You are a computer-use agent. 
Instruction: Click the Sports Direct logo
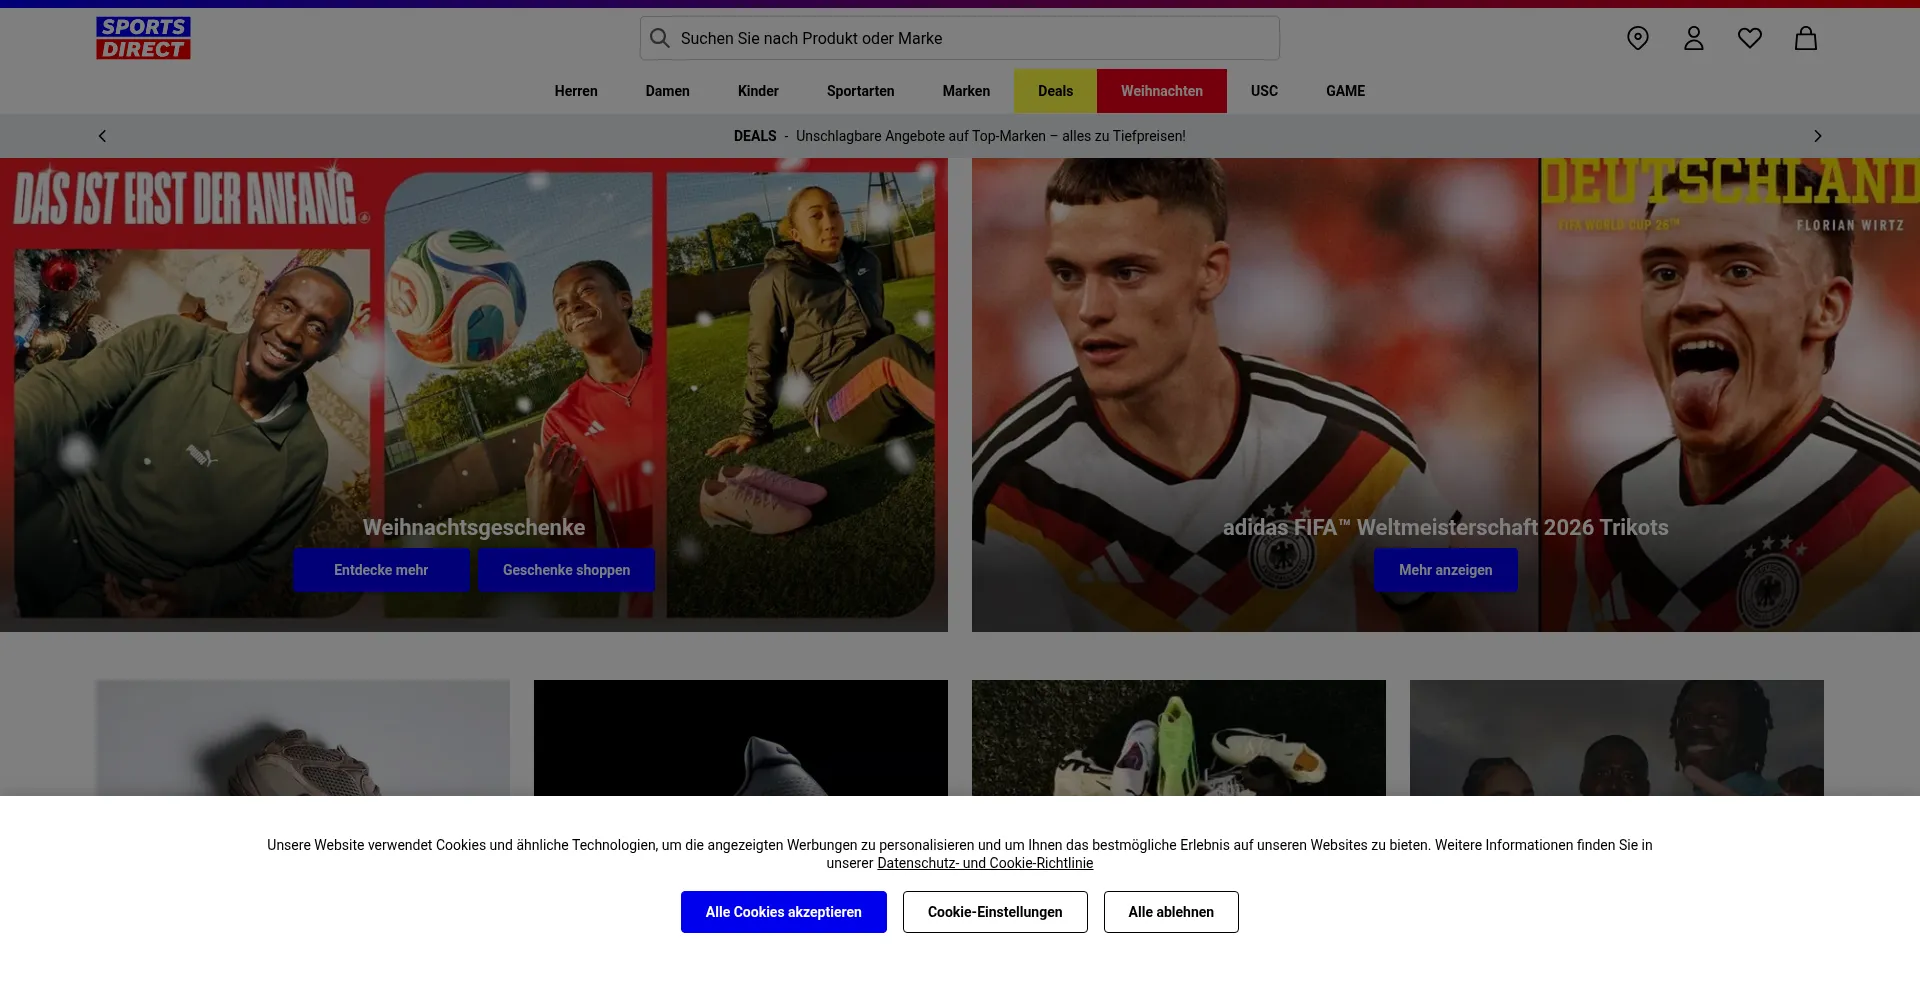pos(143,38)
